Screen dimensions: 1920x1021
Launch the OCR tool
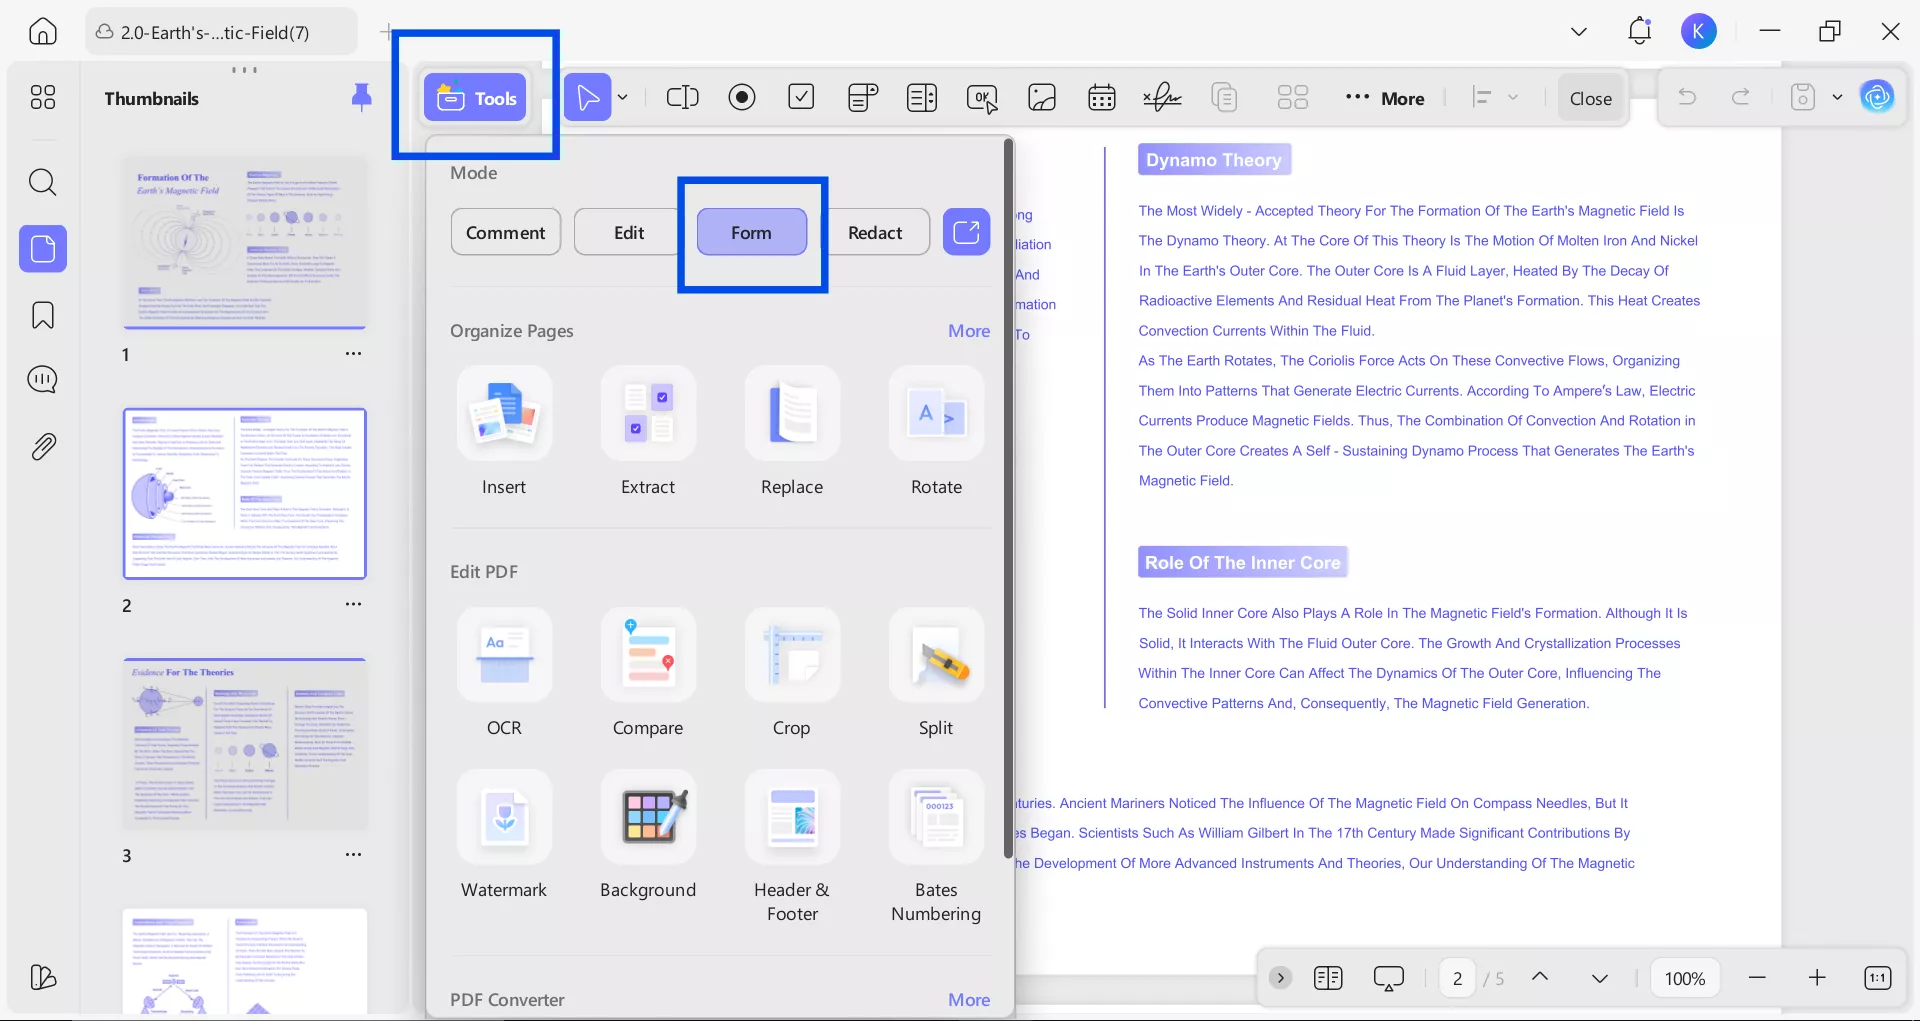click(x=504, y=672)
